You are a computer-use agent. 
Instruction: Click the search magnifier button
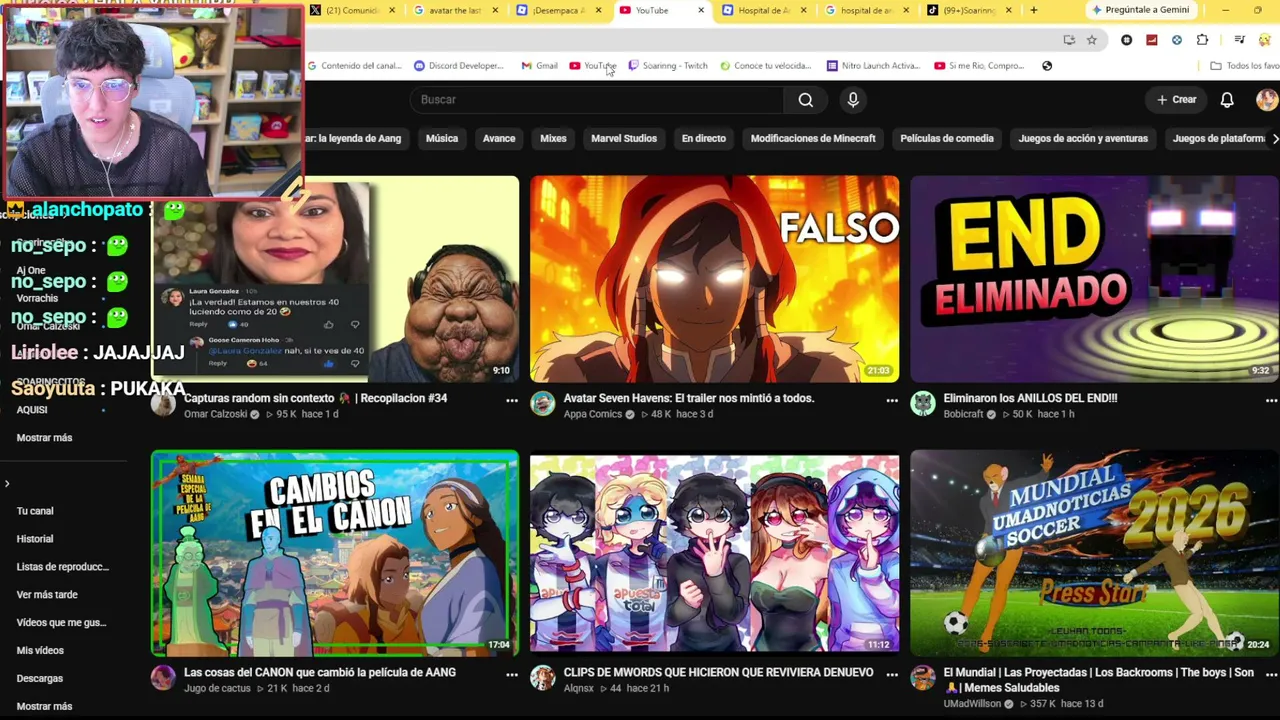pyautogui.click(x=805, y=100)
